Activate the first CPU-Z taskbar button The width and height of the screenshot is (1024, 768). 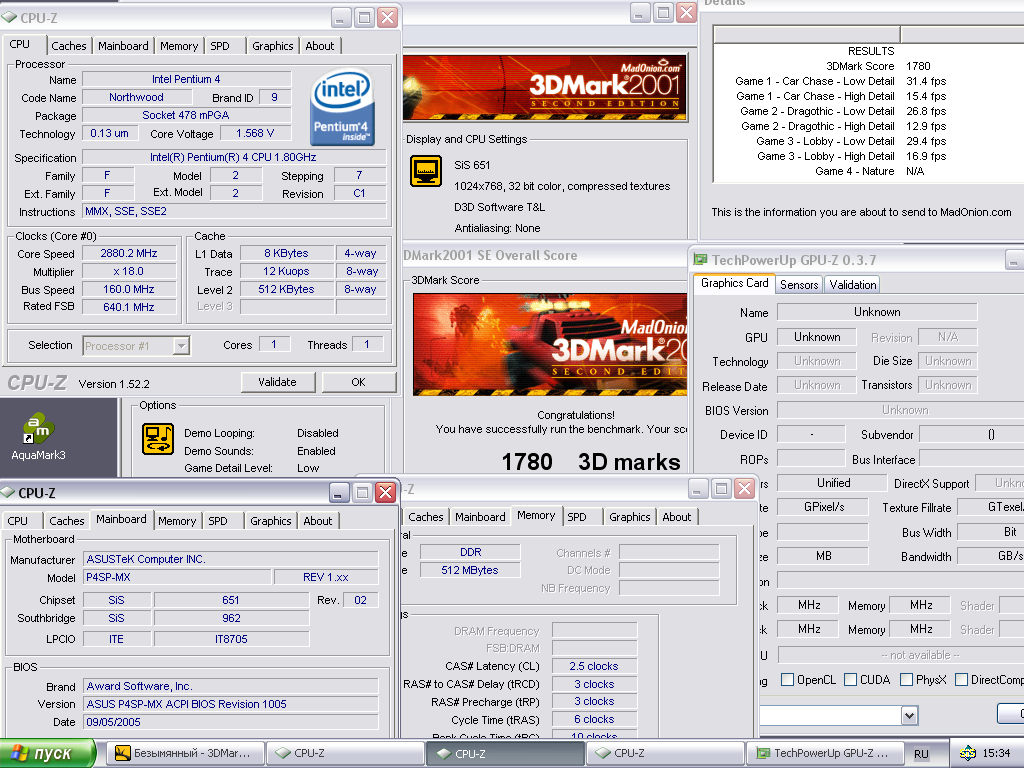(x=346, y=753)
